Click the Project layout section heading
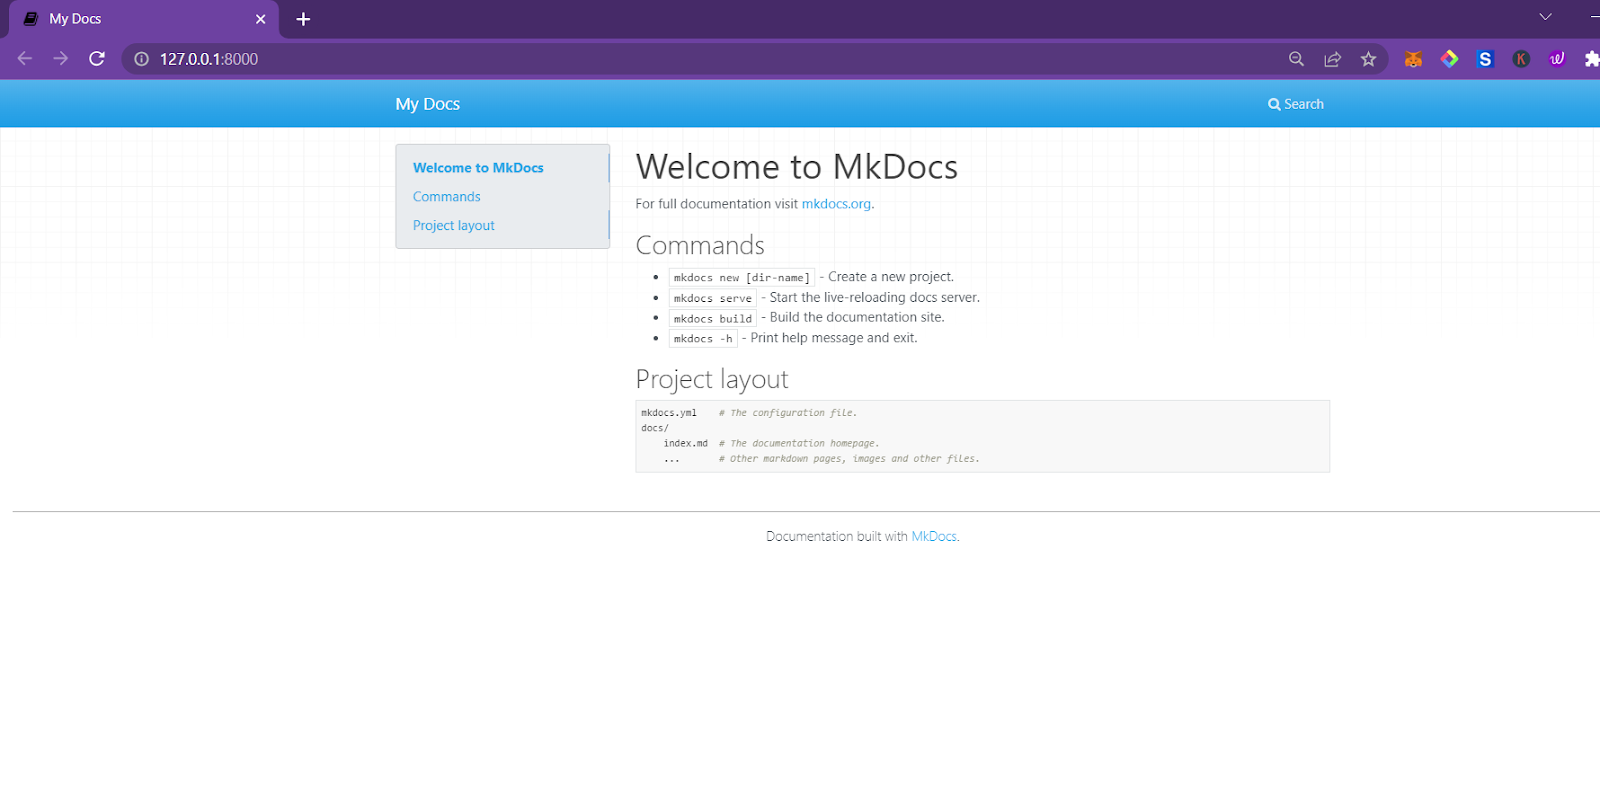 coord(712,379)
